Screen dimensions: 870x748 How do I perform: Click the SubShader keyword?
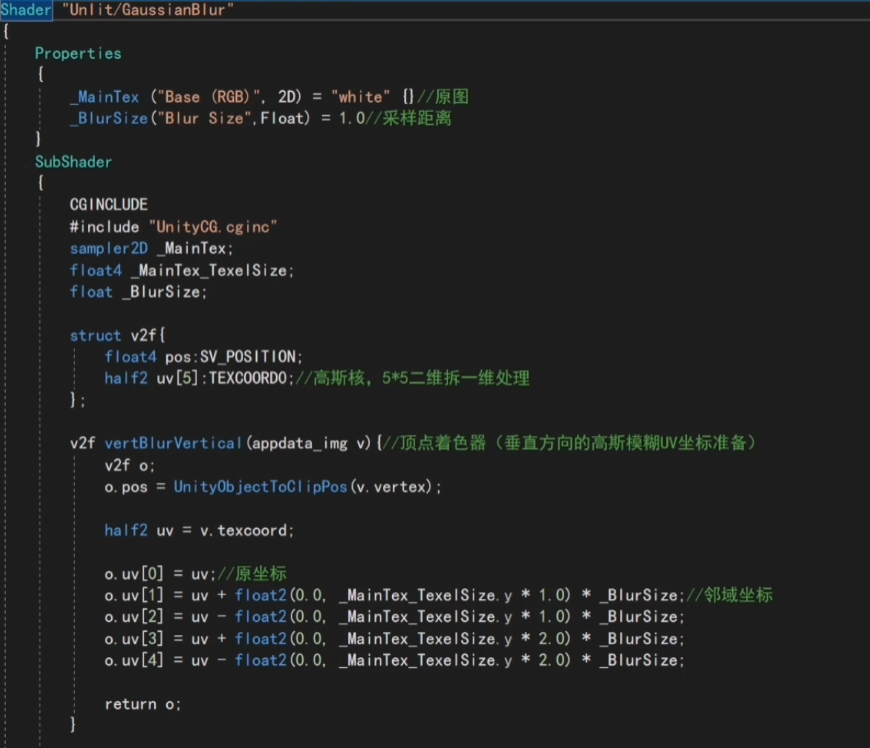[x=73, y=161]
